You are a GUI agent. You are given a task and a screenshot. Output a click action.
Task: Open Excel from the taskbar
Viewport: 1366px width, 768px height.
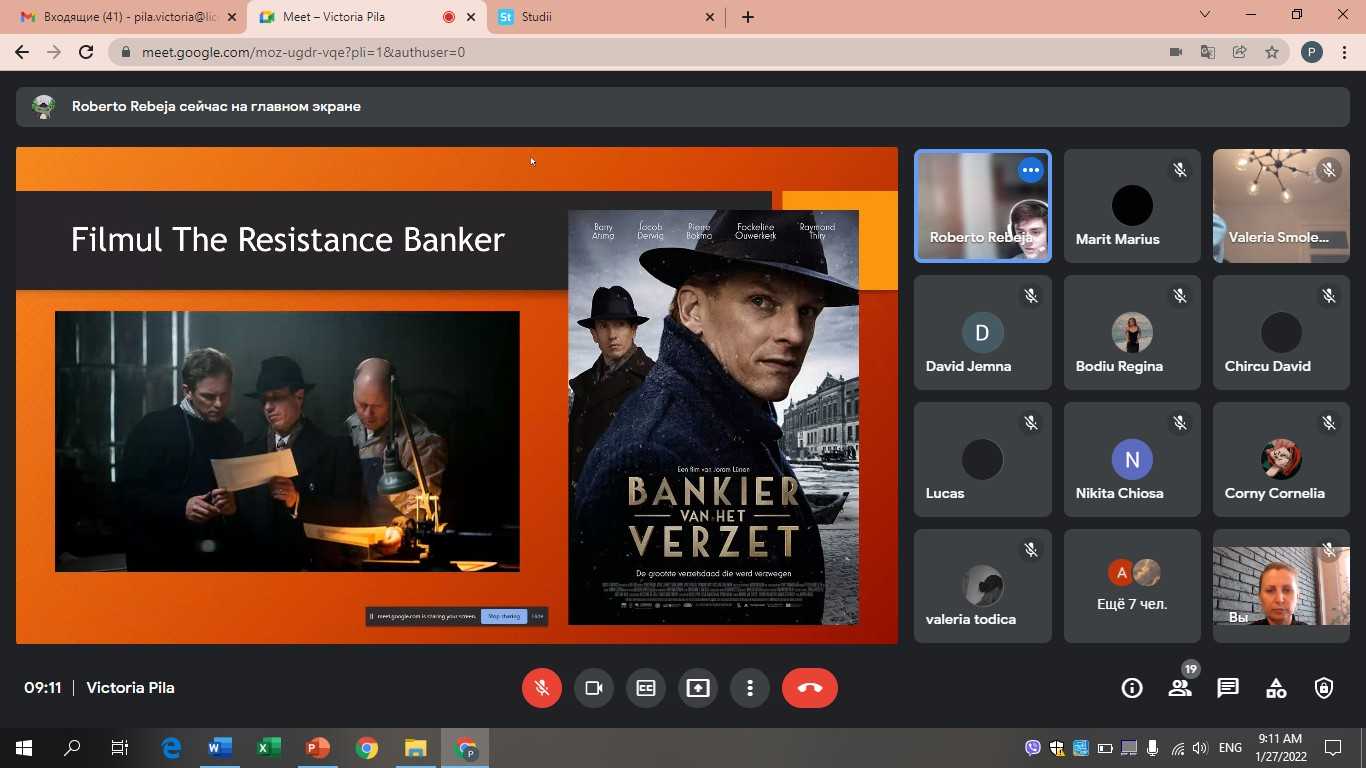pyautogui.click(x=269, y=748)
